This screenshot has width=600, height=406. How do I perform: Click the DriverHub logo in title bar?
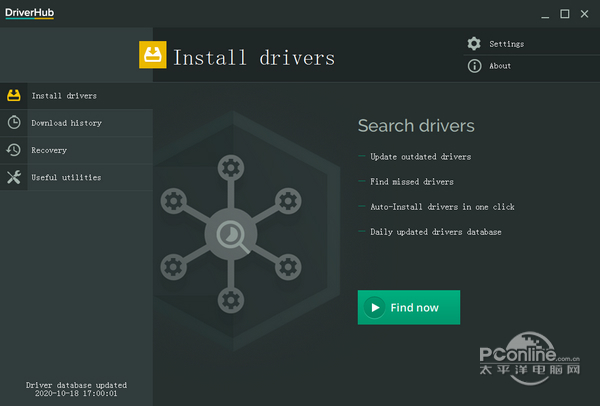coord(29,13)
